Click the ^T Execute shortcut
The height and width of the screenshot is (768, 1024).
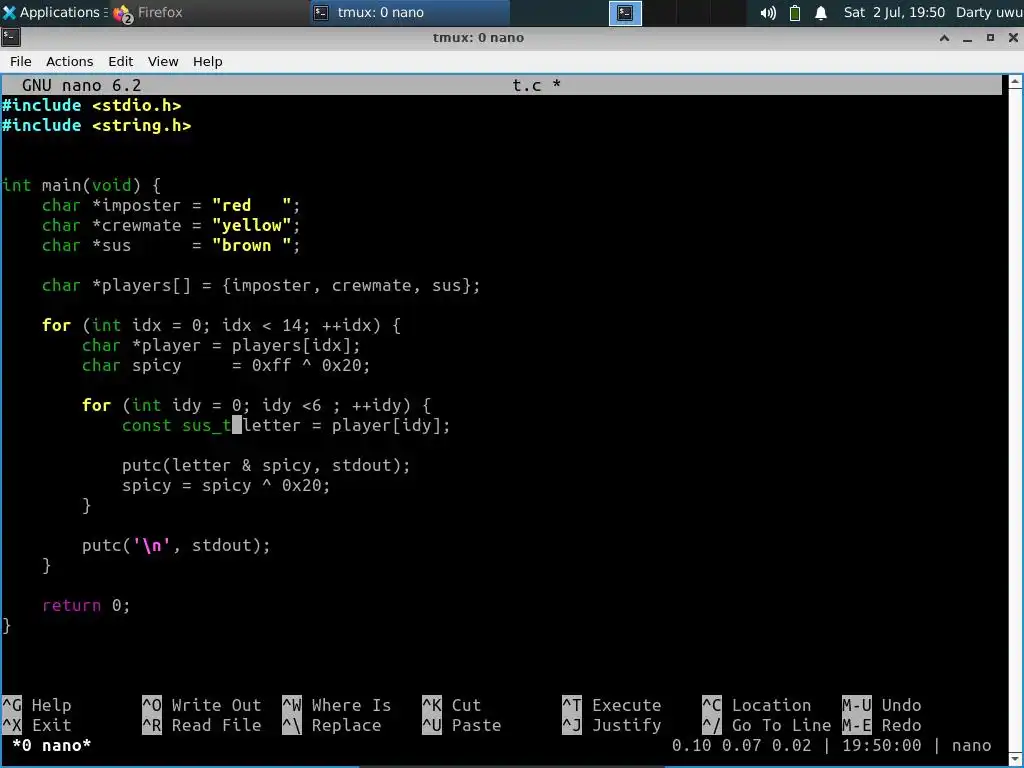click(x=612, y=705)
